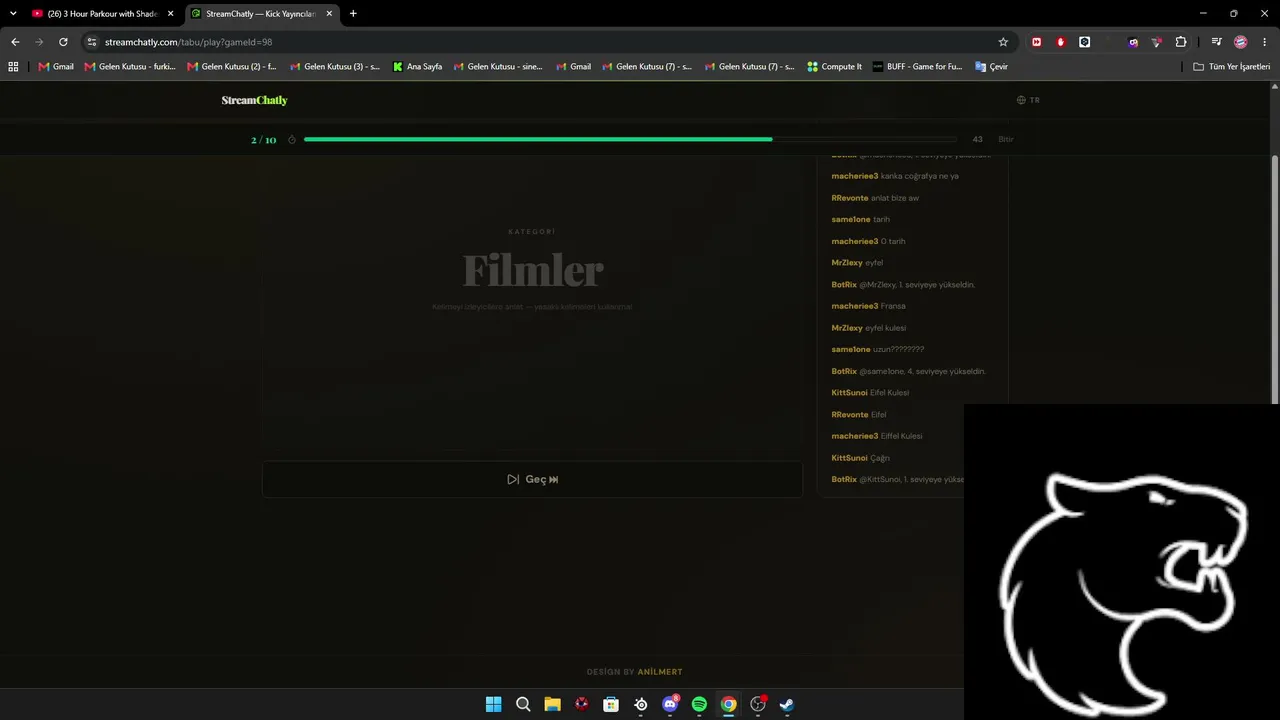This screenshot has height=720, width=1280.
Task: Open the Gelen Kutusu (2) bookmark
Action: 232,67
